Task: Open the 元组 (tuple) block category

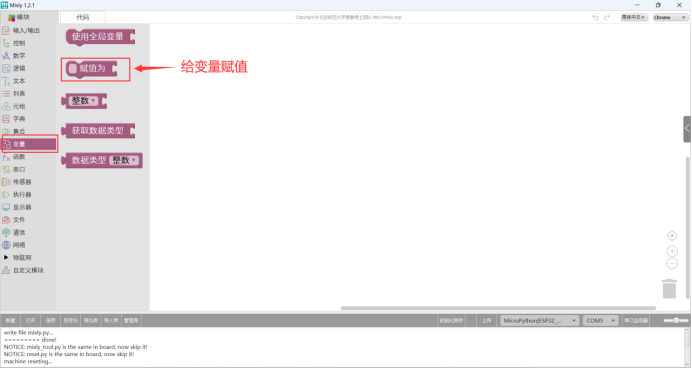Action: click(x=19, y=106)
